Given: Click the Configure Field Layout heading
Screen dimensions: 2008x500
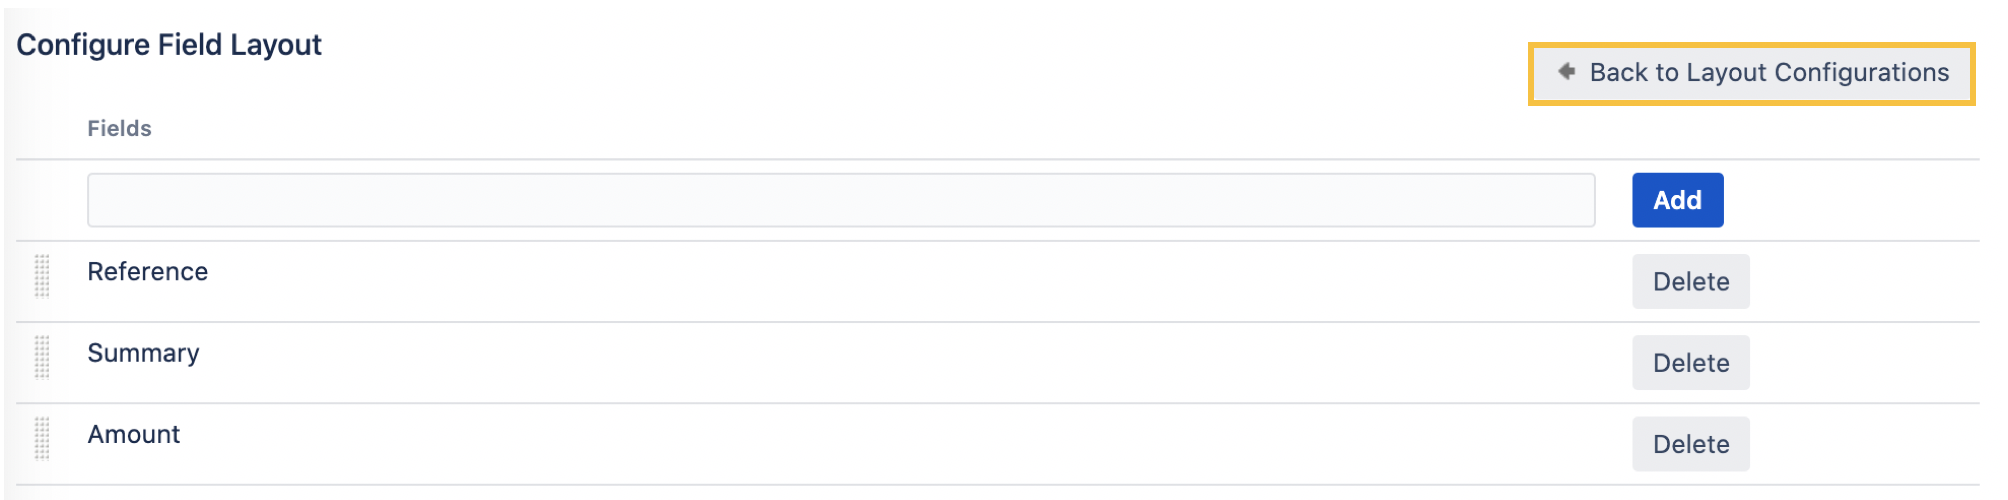Looking at the screenshot, I should (x=169, y=45).
